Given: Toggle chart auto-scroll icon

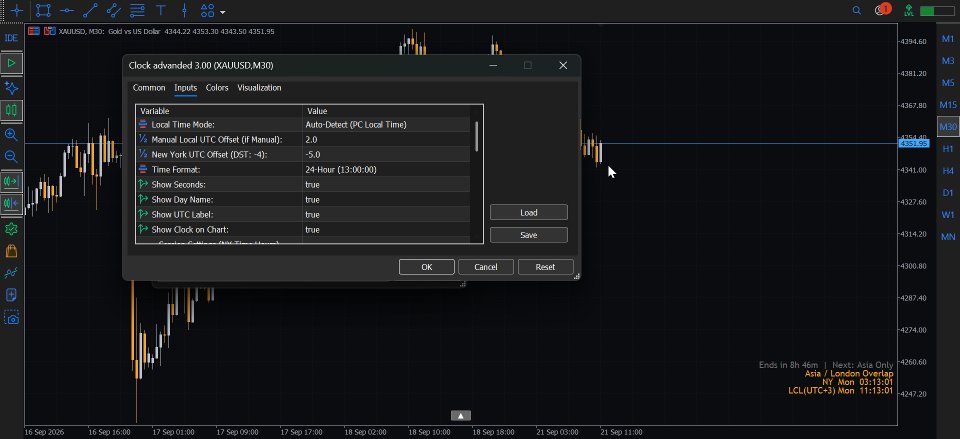Looking at the screenshot, I should click(11, 181).
